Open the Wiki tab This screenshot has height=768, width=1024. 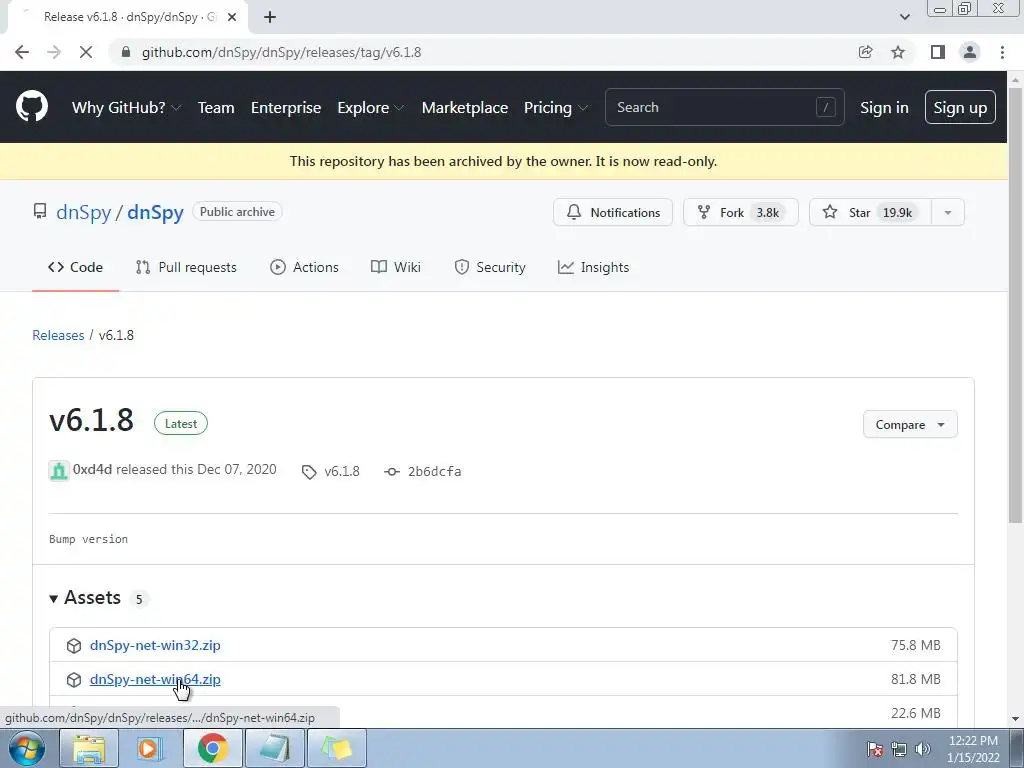coord(396,267)
